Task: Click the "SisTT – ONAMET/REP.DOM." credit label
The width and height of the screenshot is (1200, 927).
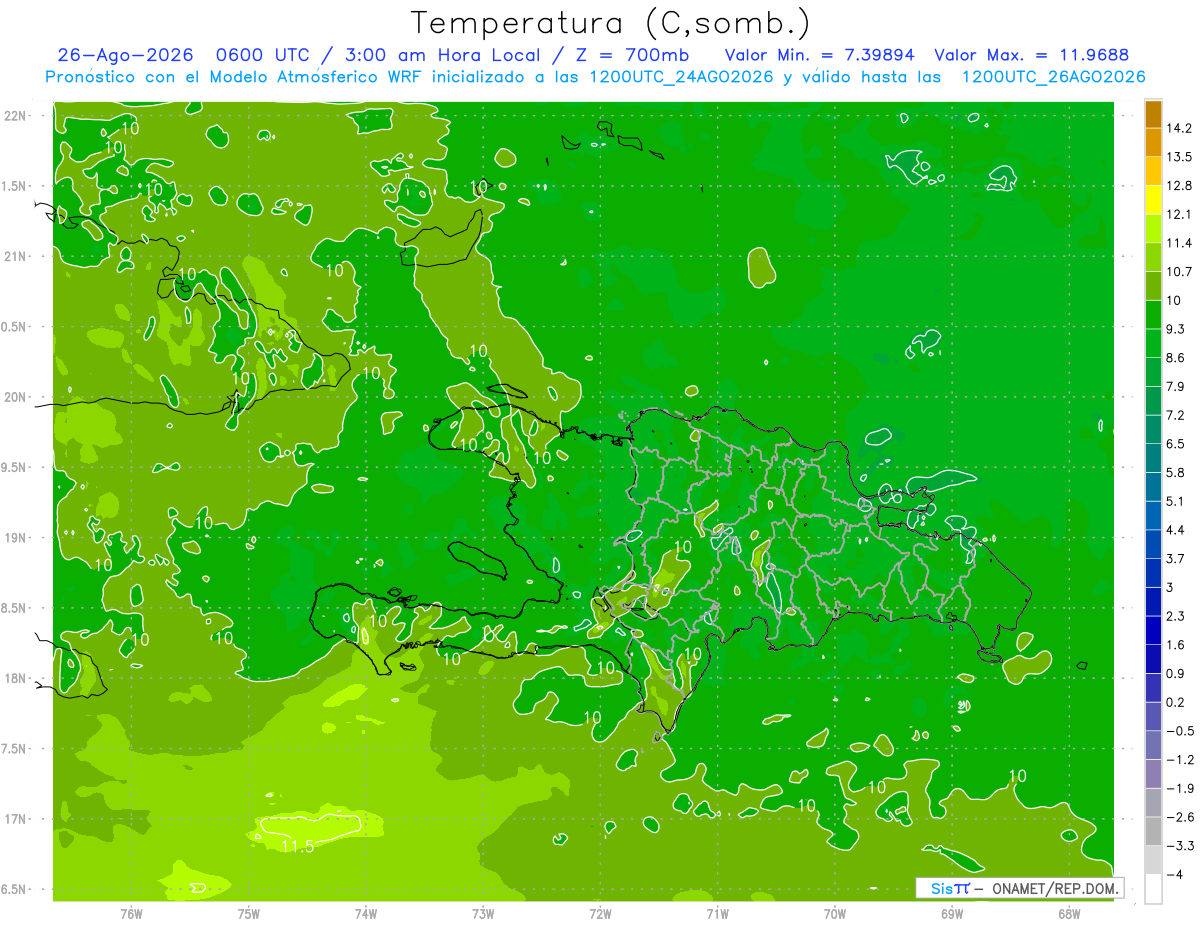Action: 1019,888
